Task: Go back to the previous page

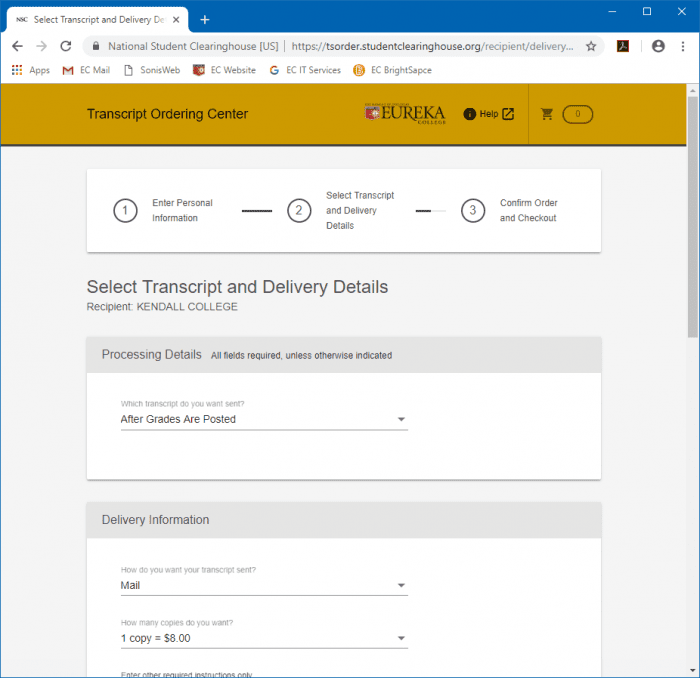Action: (17, 46)
